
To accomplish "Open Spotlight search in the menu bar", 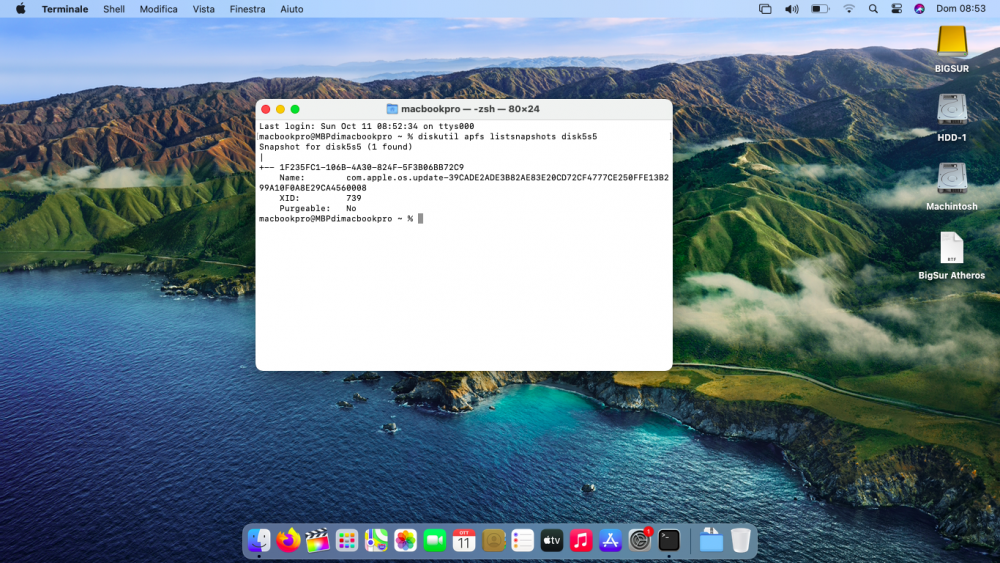I will coord(873,9).
